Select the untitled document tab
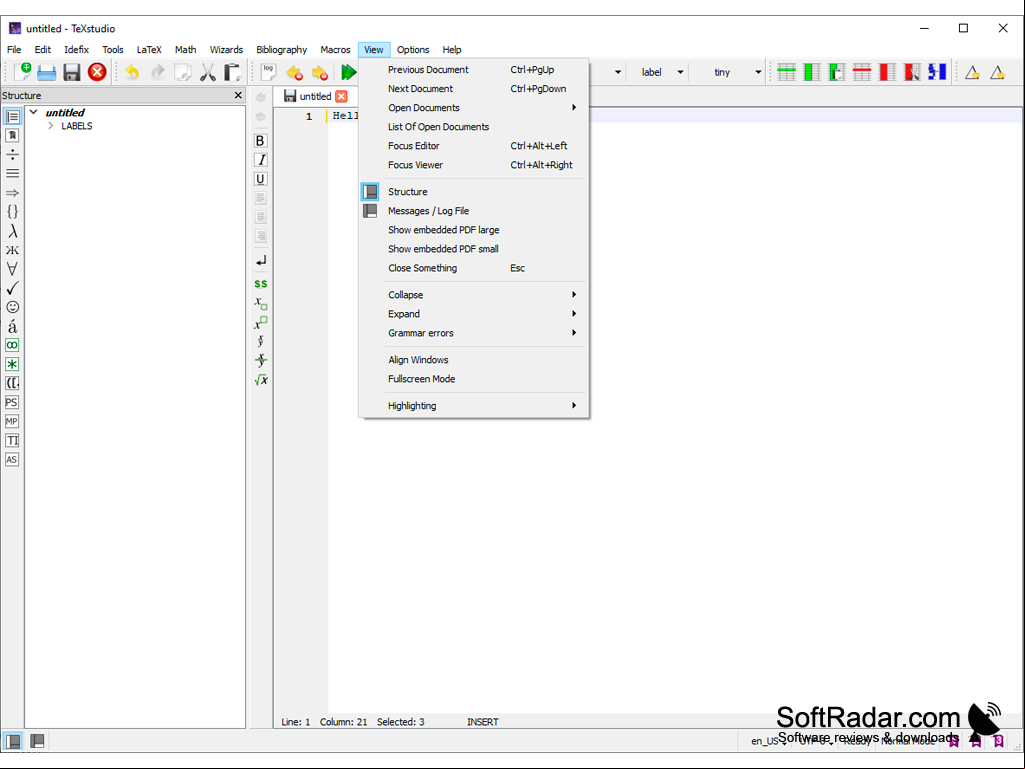This screenshot has width=1025, height=769. click(x=315, y=96)
